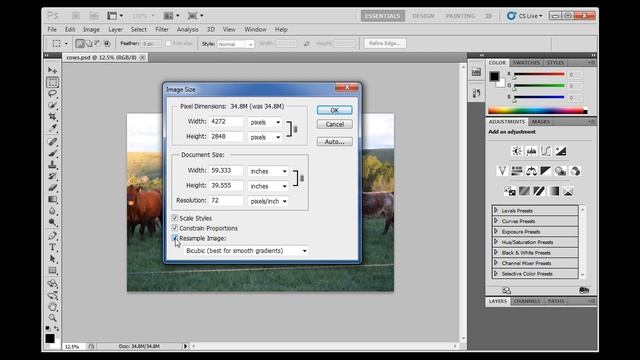Select the Move tool
This screenshot has height=360, width=640.
(52, 71)
